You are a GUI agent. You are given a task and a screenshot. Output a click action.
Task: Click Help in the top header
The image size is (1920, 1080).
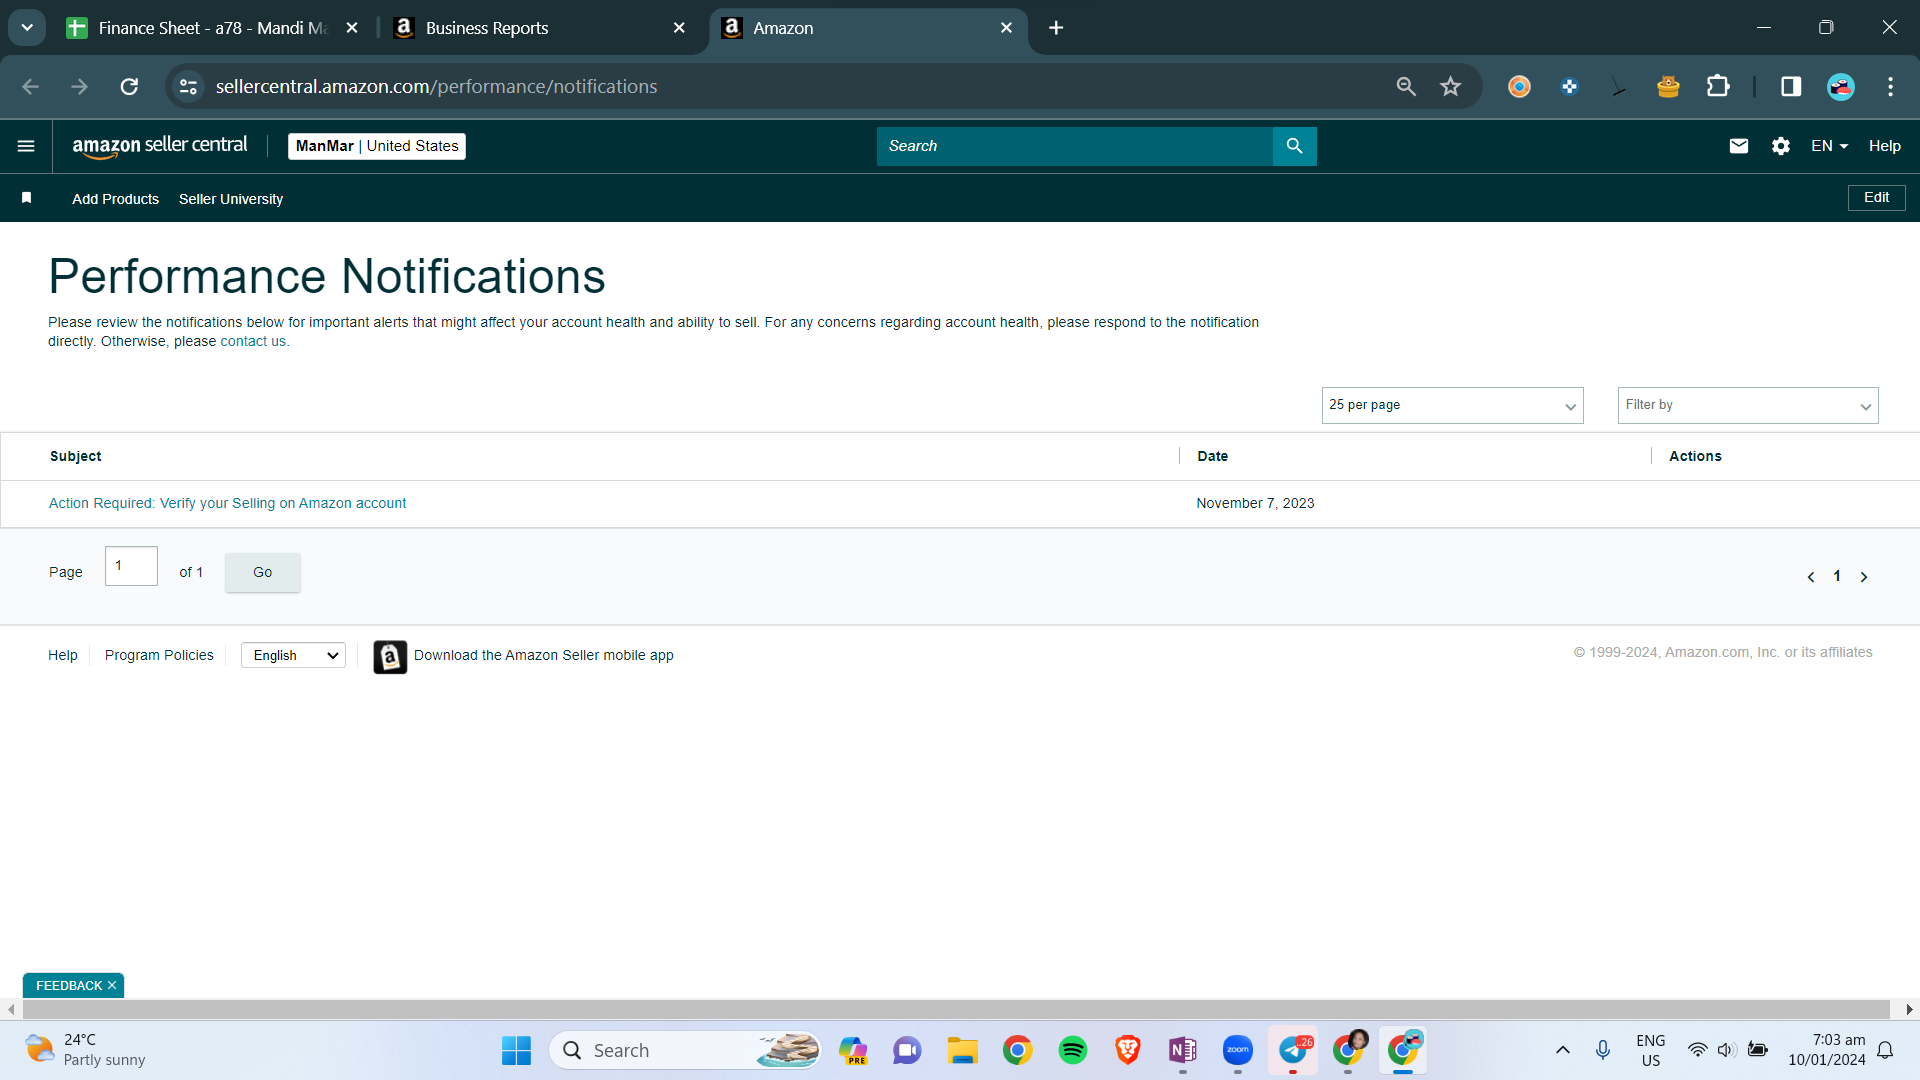(1884, 146)
